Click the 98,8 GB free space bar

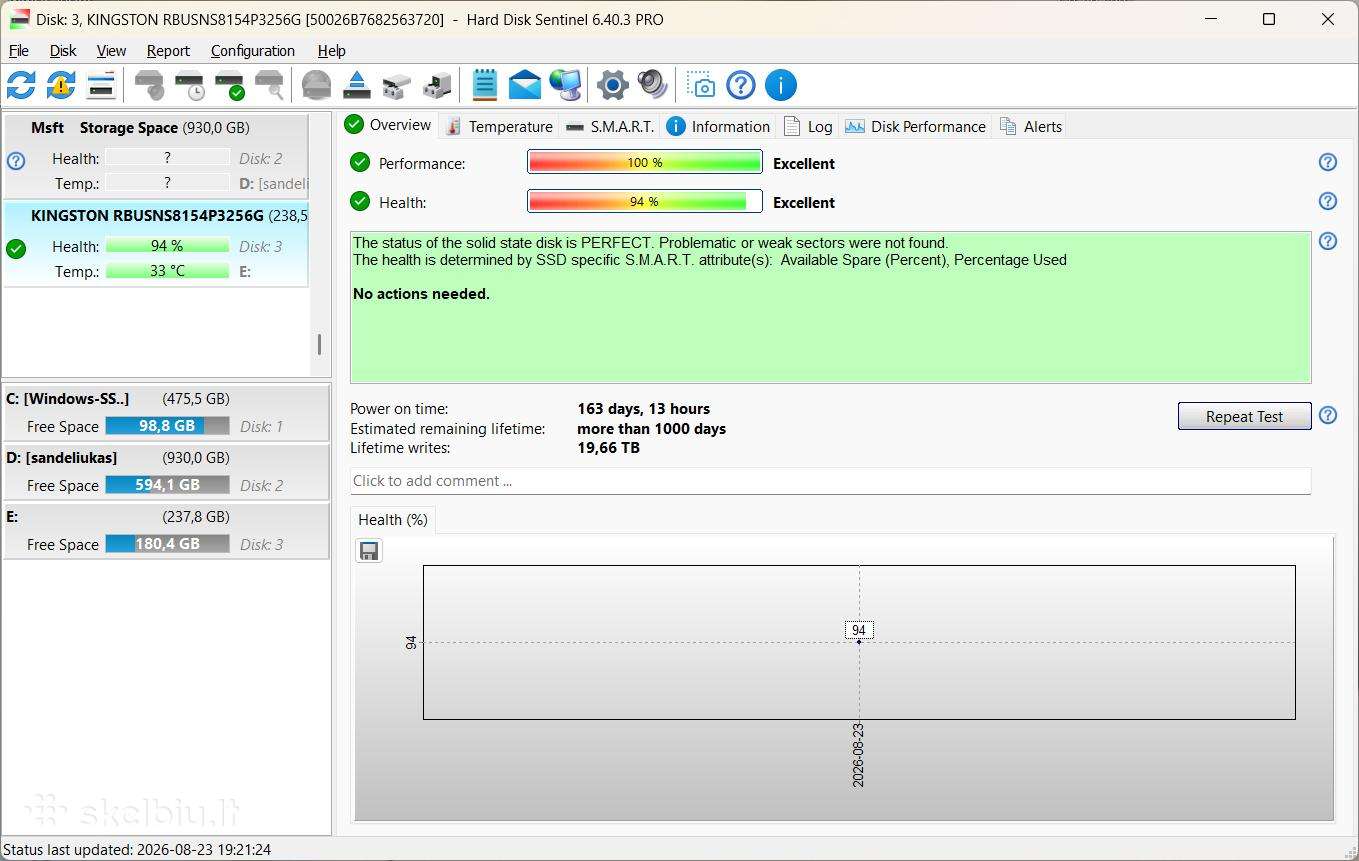167,426
